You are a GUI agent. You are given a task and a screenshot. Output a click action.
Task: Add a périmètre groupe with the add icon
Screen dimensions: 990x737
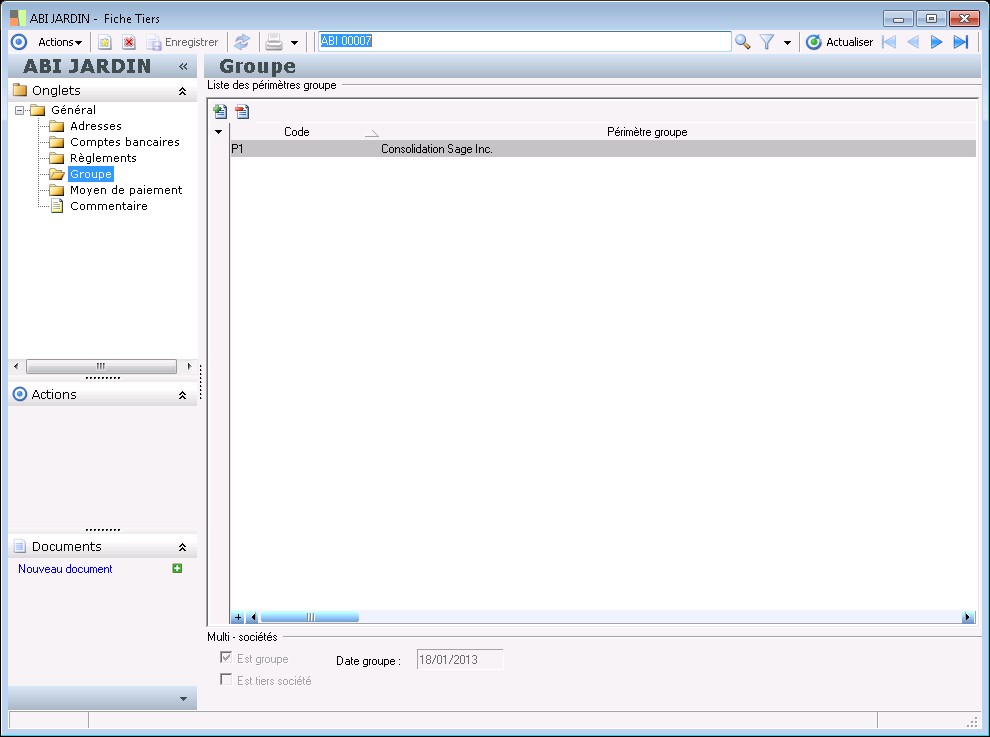point(220,112)
